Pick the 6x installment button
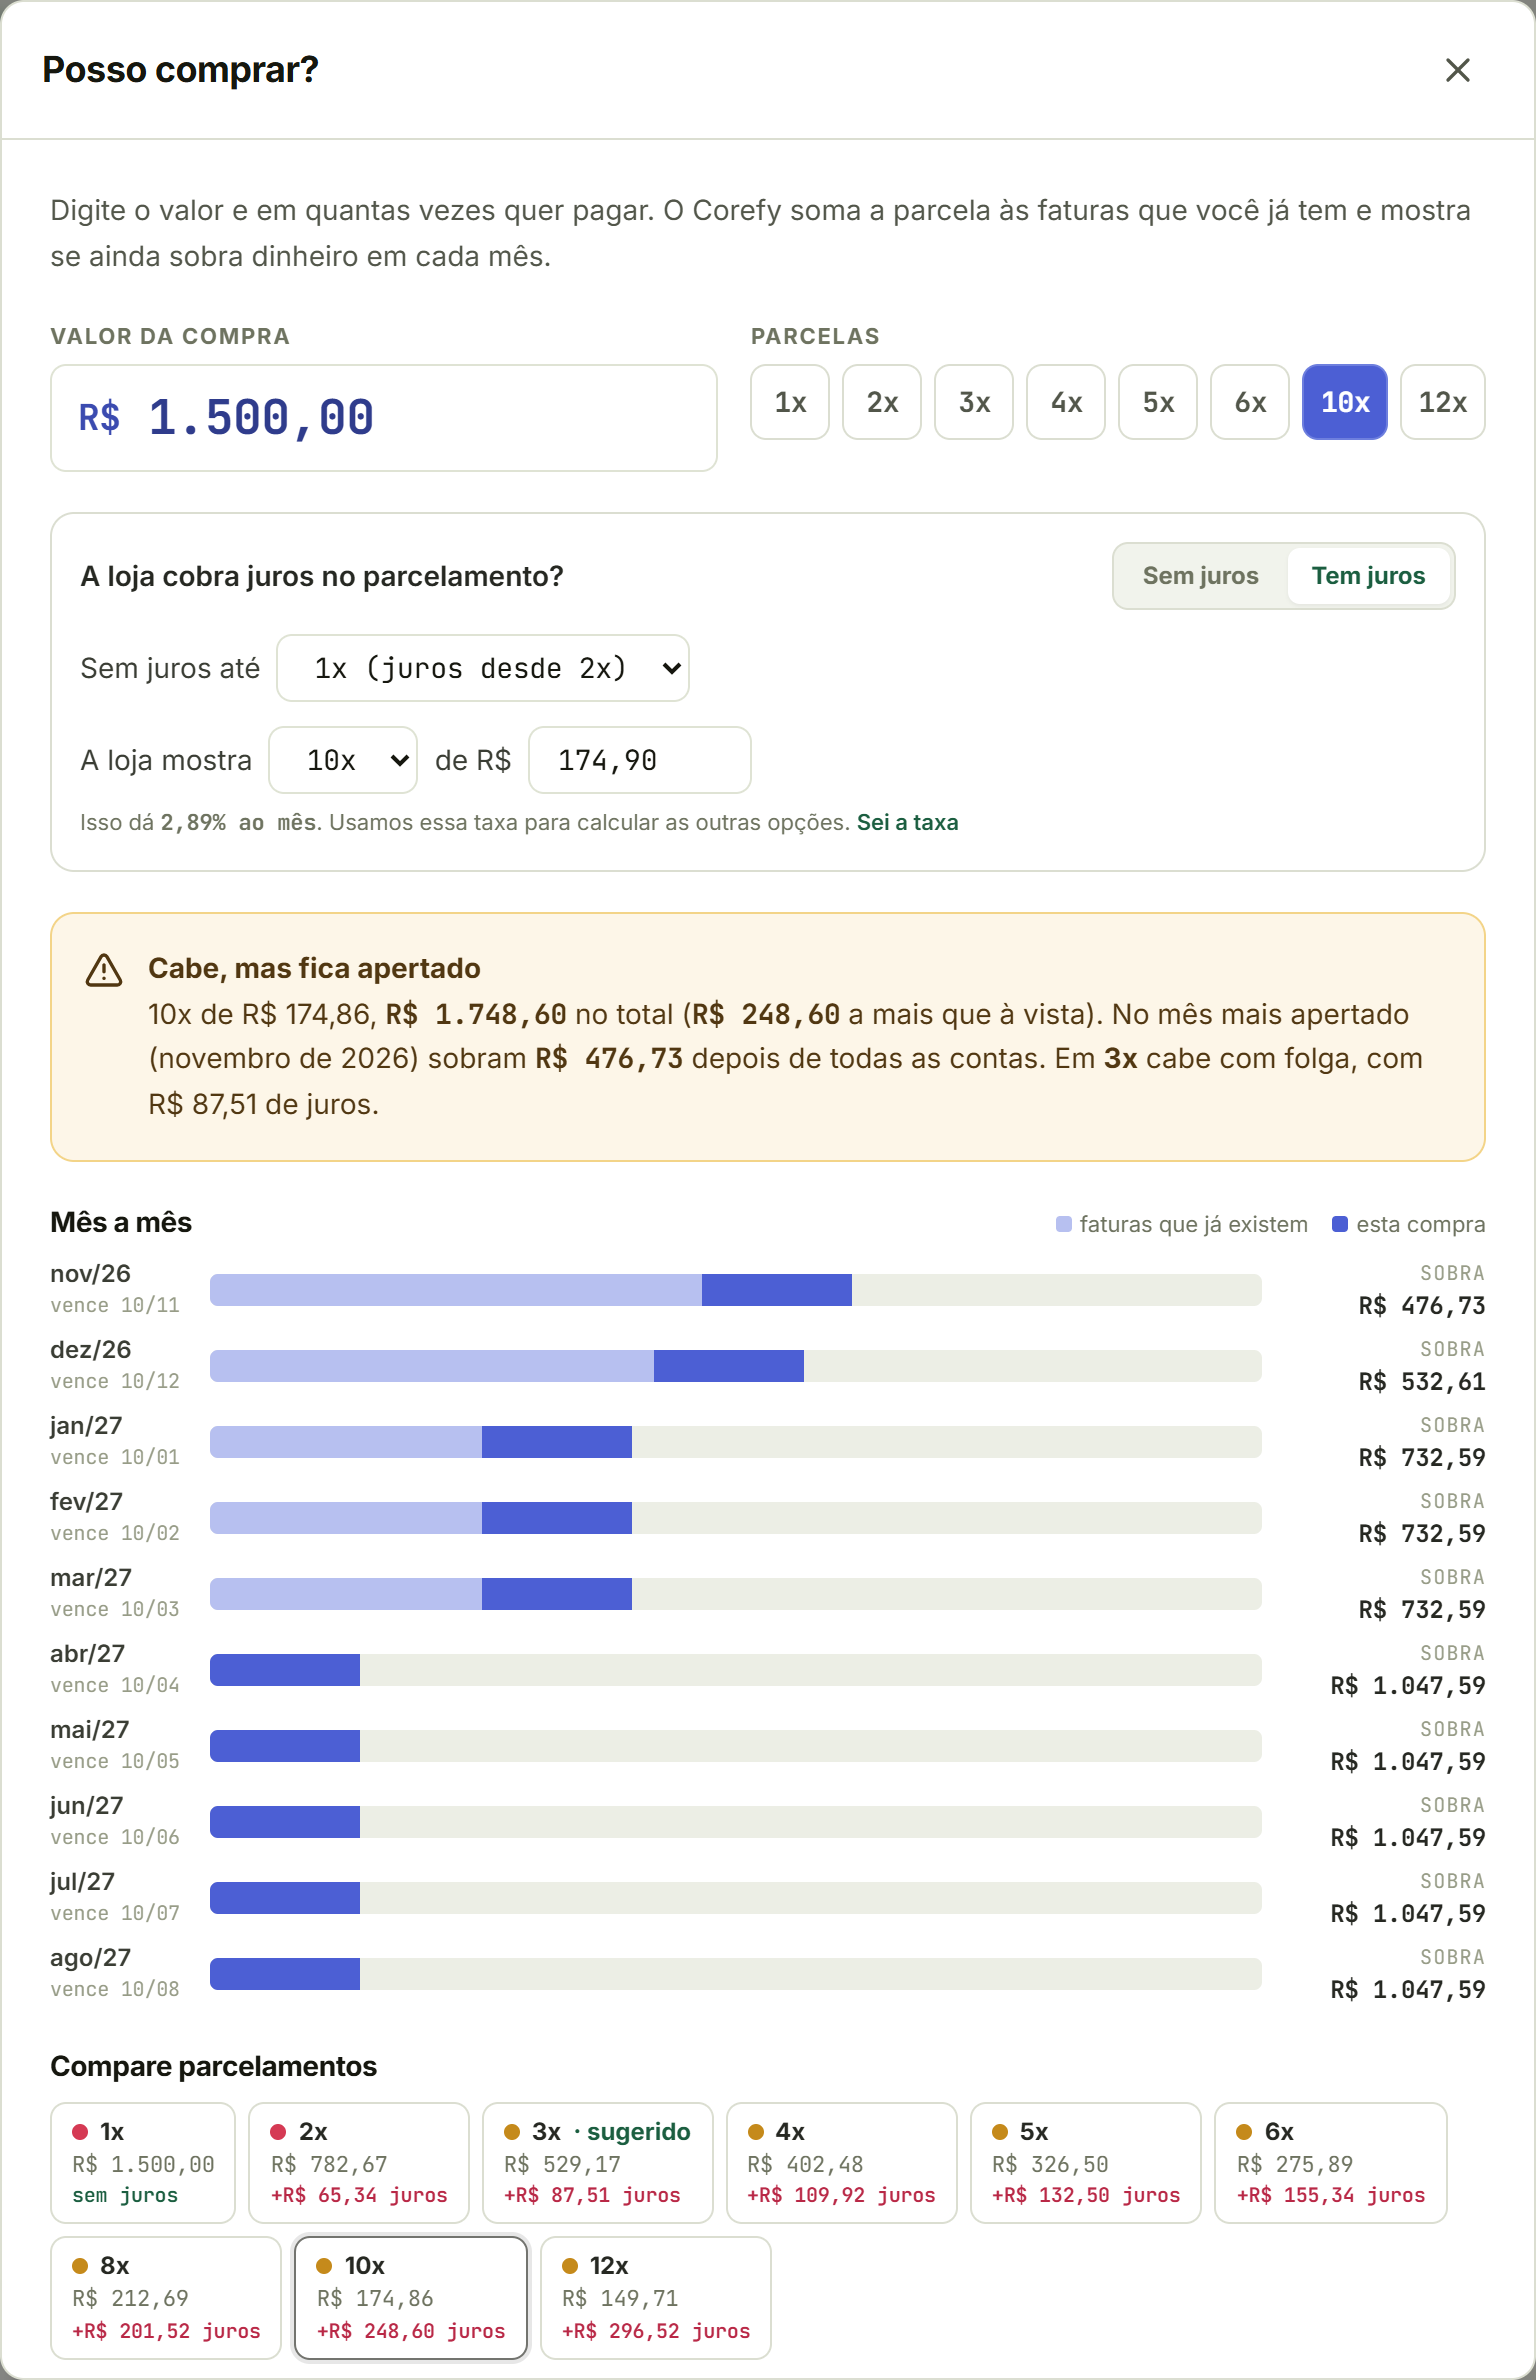1536x2380 pixels. 1250,402
